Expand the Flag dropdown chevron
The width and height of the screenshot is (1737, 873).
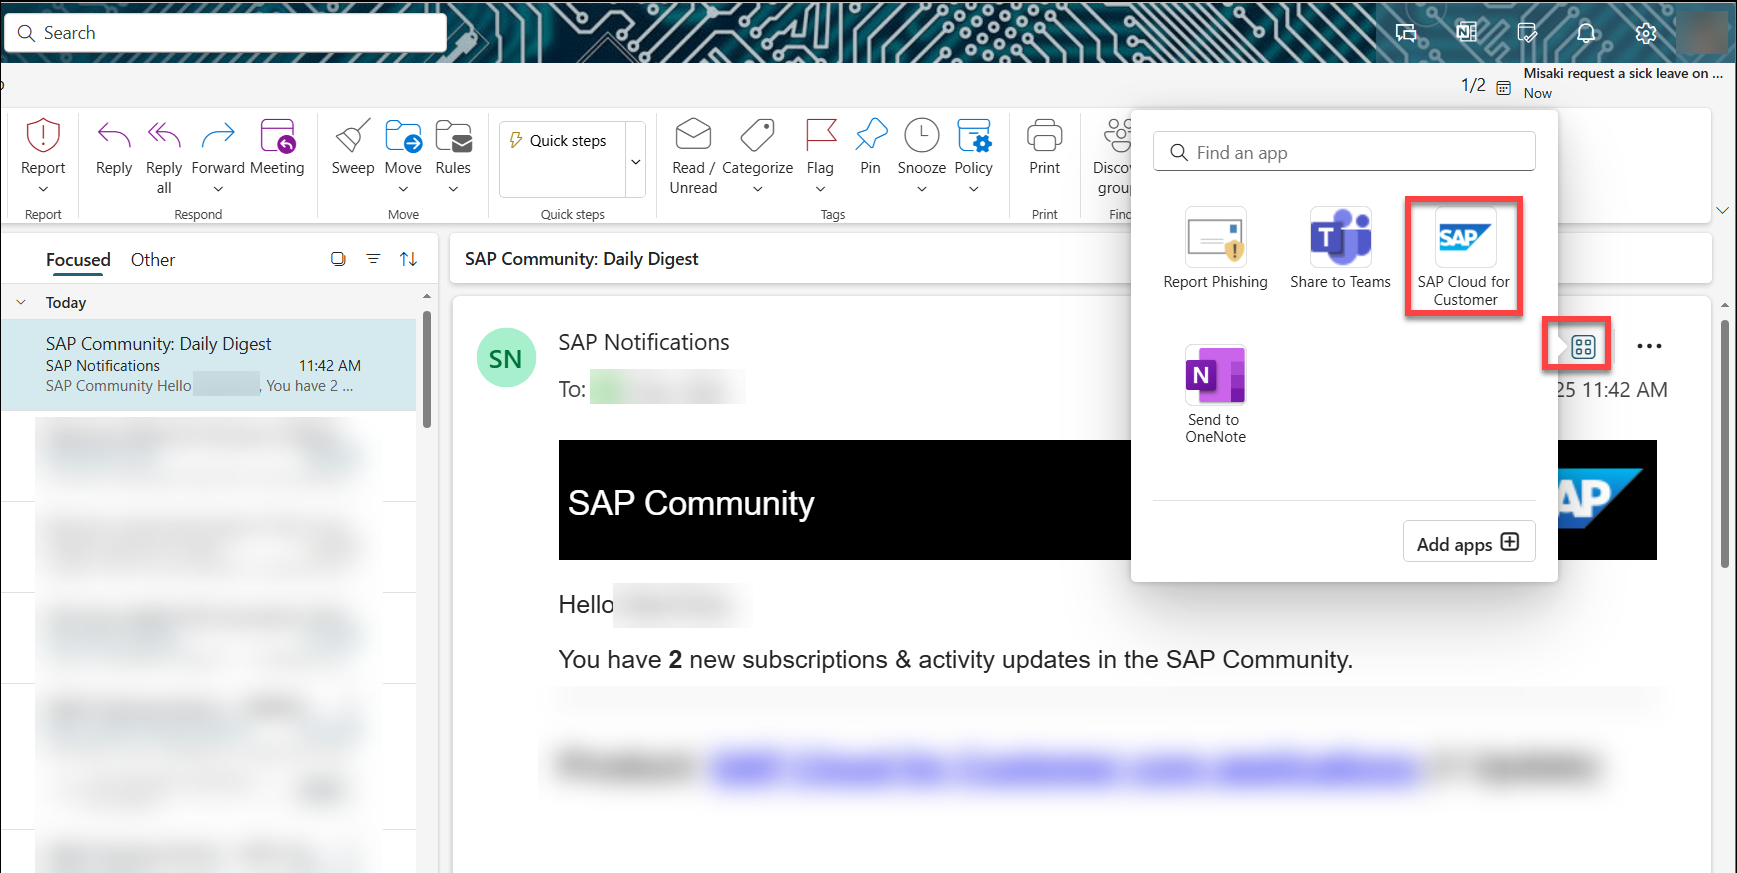pos(820,189)
